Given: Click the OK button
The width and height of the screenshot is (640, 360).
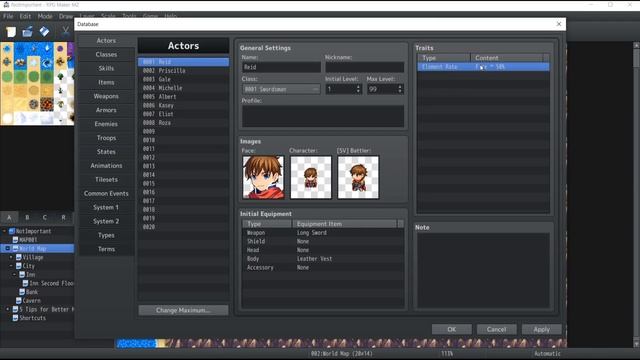Looking at the screenshot, I should point(451,329).
